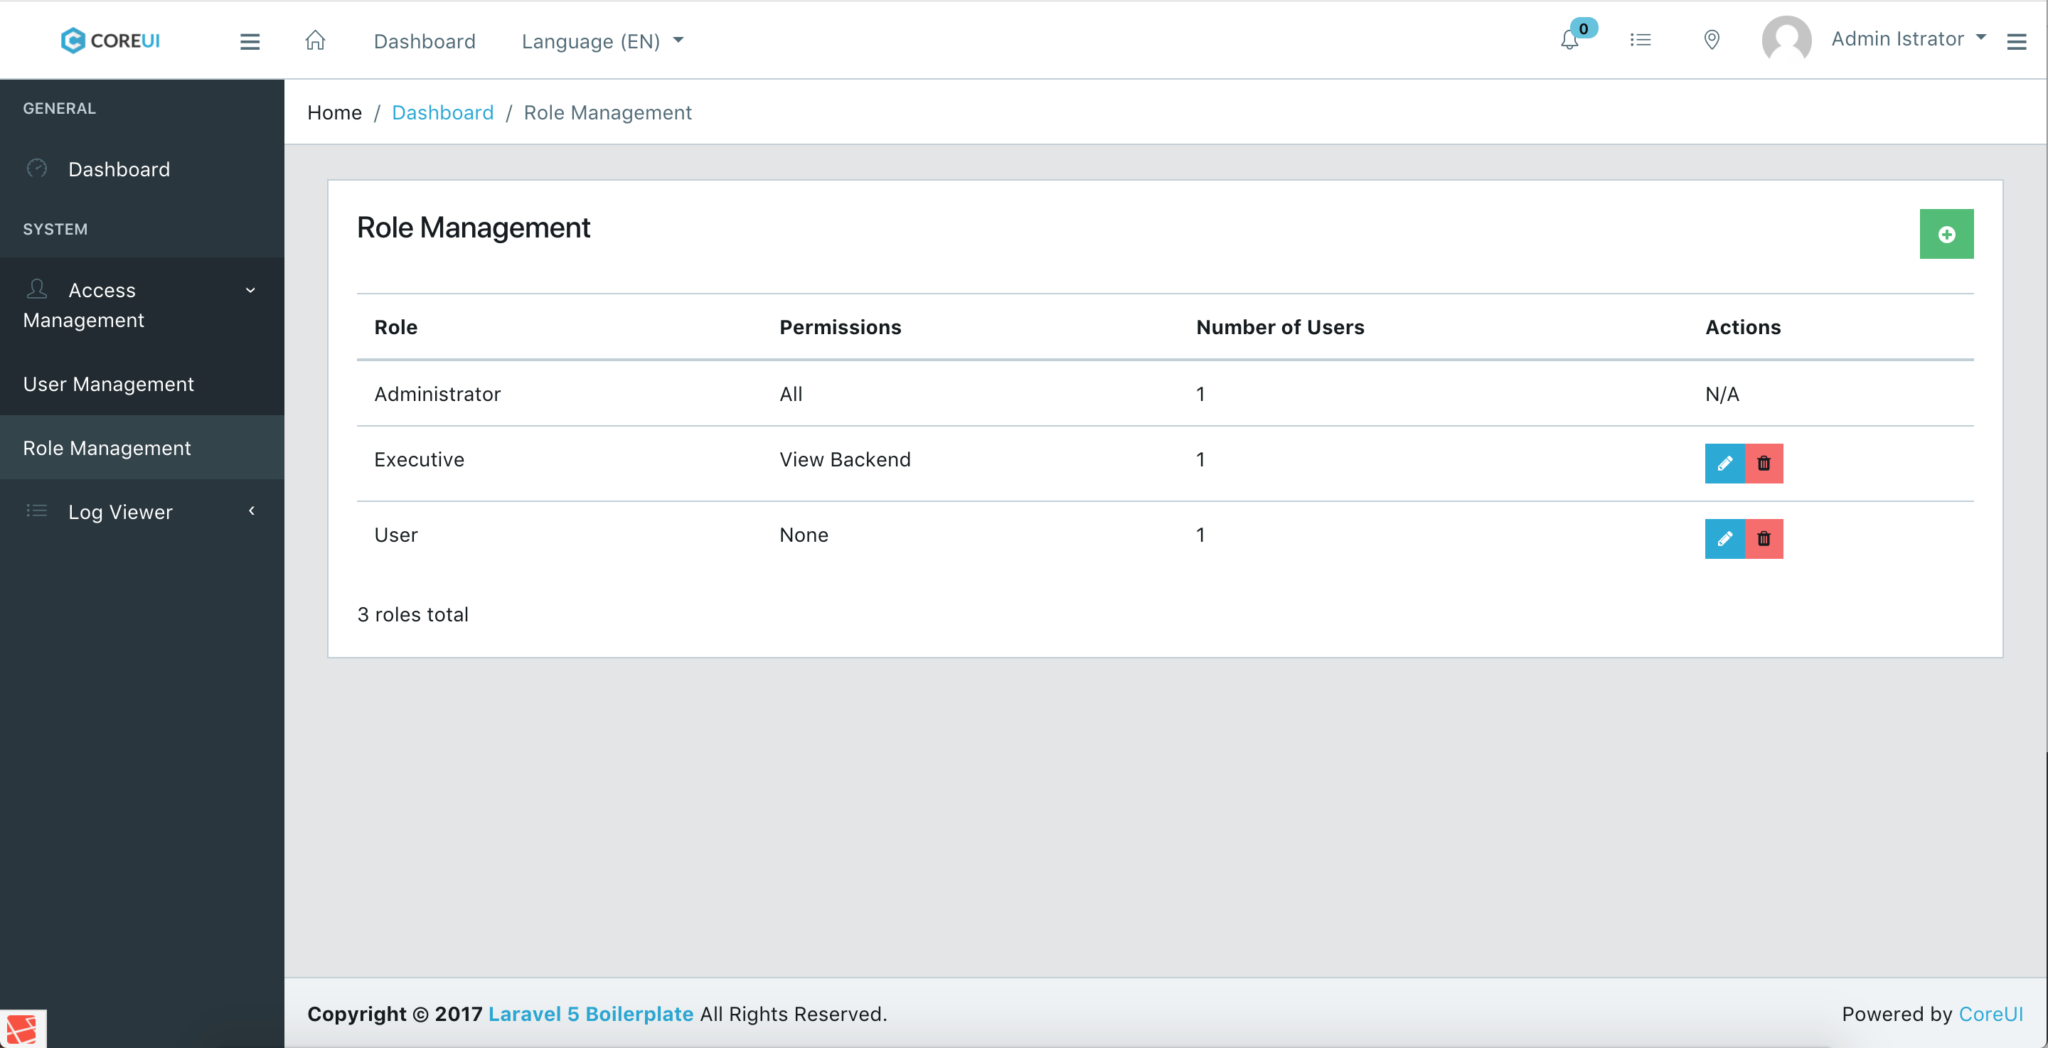Open the notifications bell icon
The height and width of the screenshot is (1048, 2048).
(1569, 39)
